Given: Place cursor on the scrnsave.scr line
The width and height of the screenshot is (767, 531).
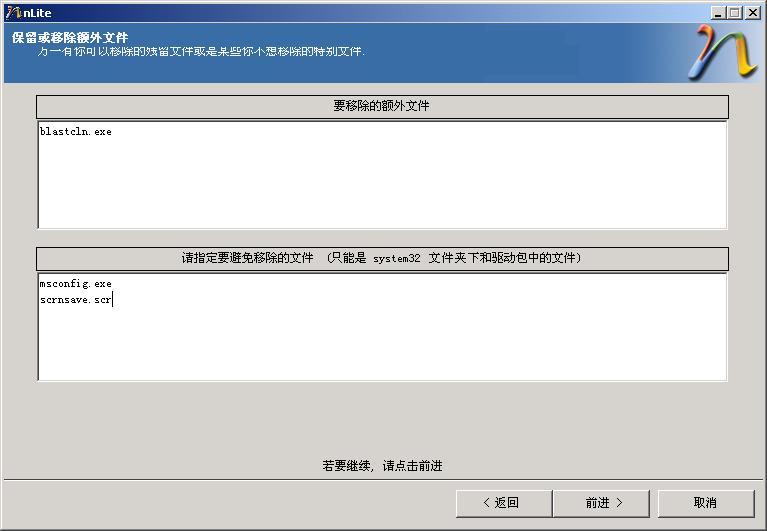Looking at the screenshot, I should (76, 300).
